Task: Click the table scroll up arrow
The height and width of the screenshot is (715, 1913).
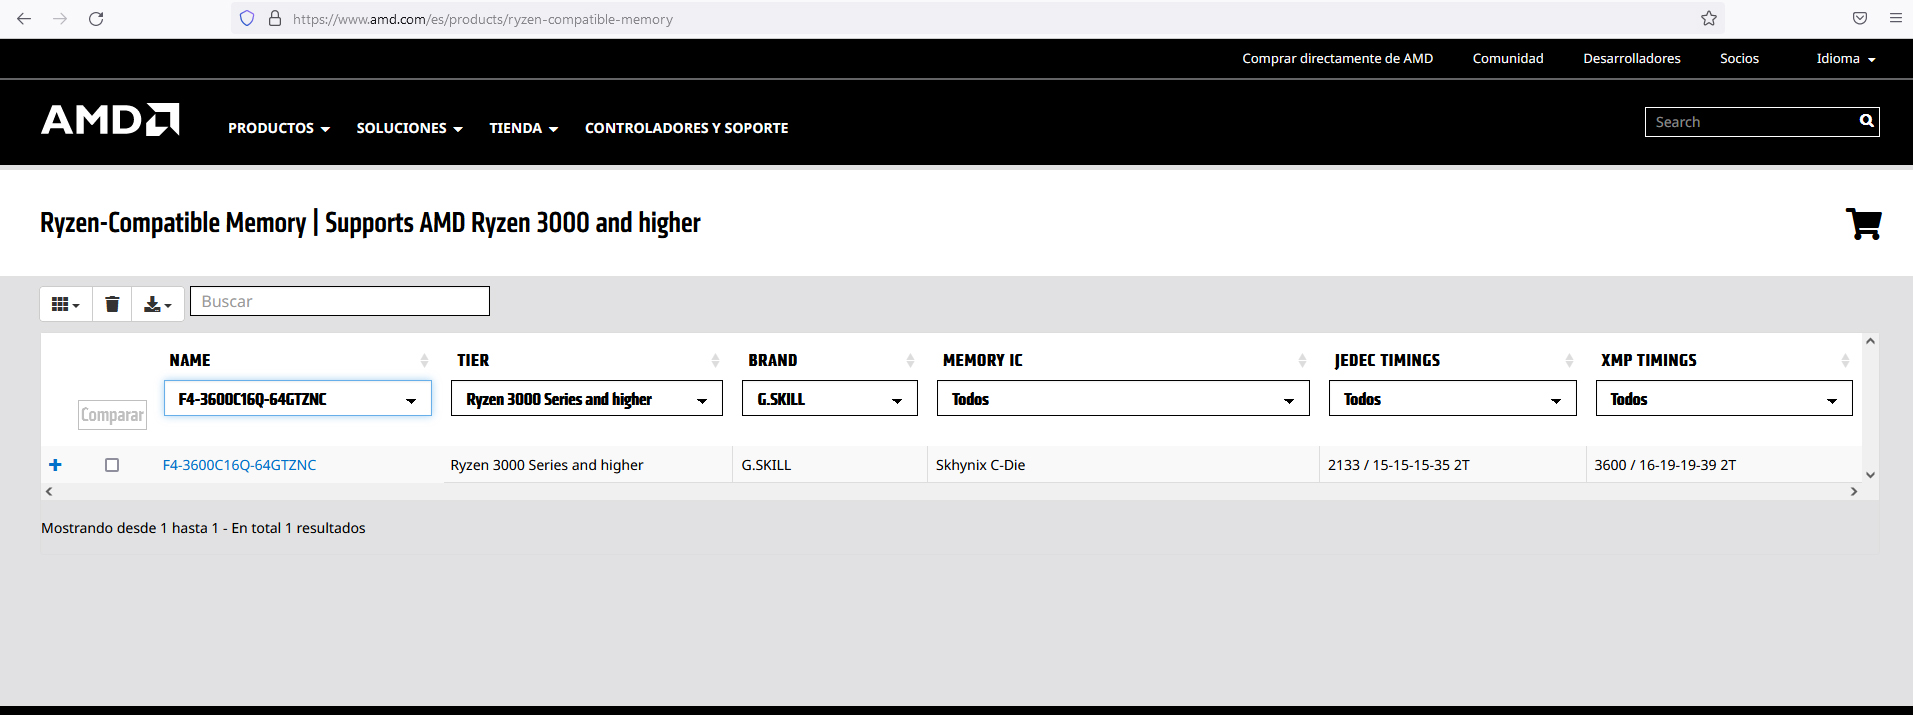Action: tap(1870, 341)
